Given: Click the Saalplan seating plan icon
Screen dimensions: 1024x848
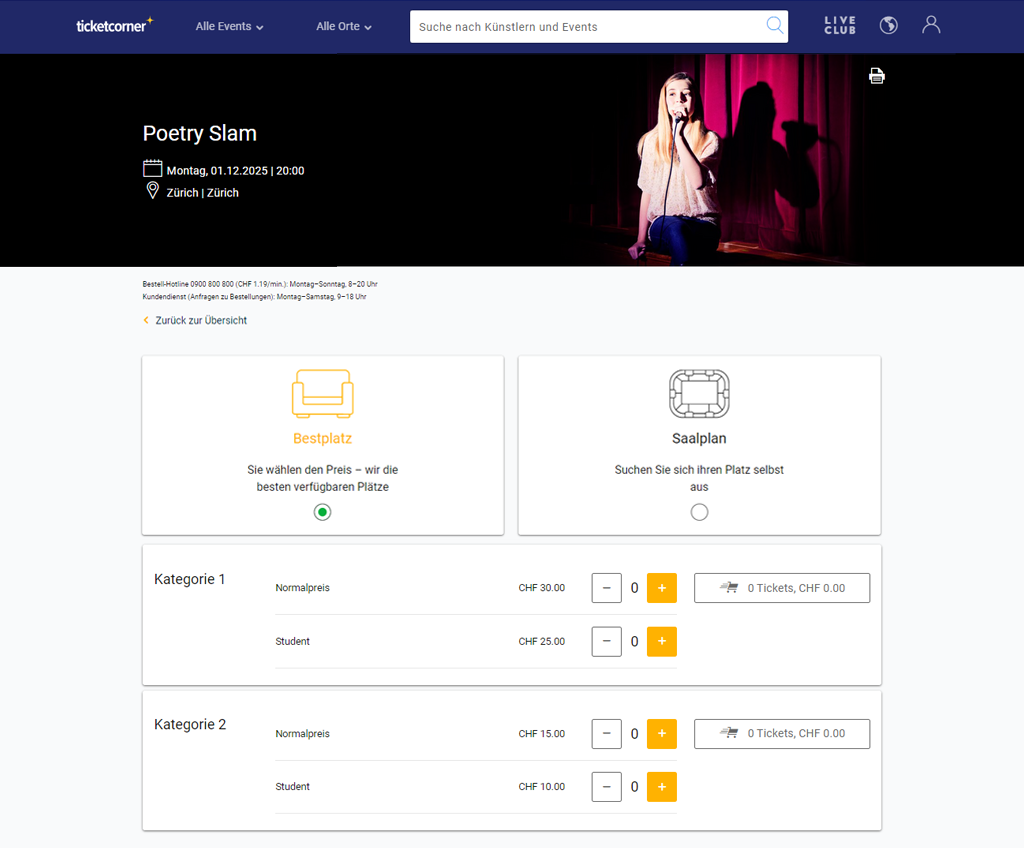Looking at the screenshot, I should (699, 393).
